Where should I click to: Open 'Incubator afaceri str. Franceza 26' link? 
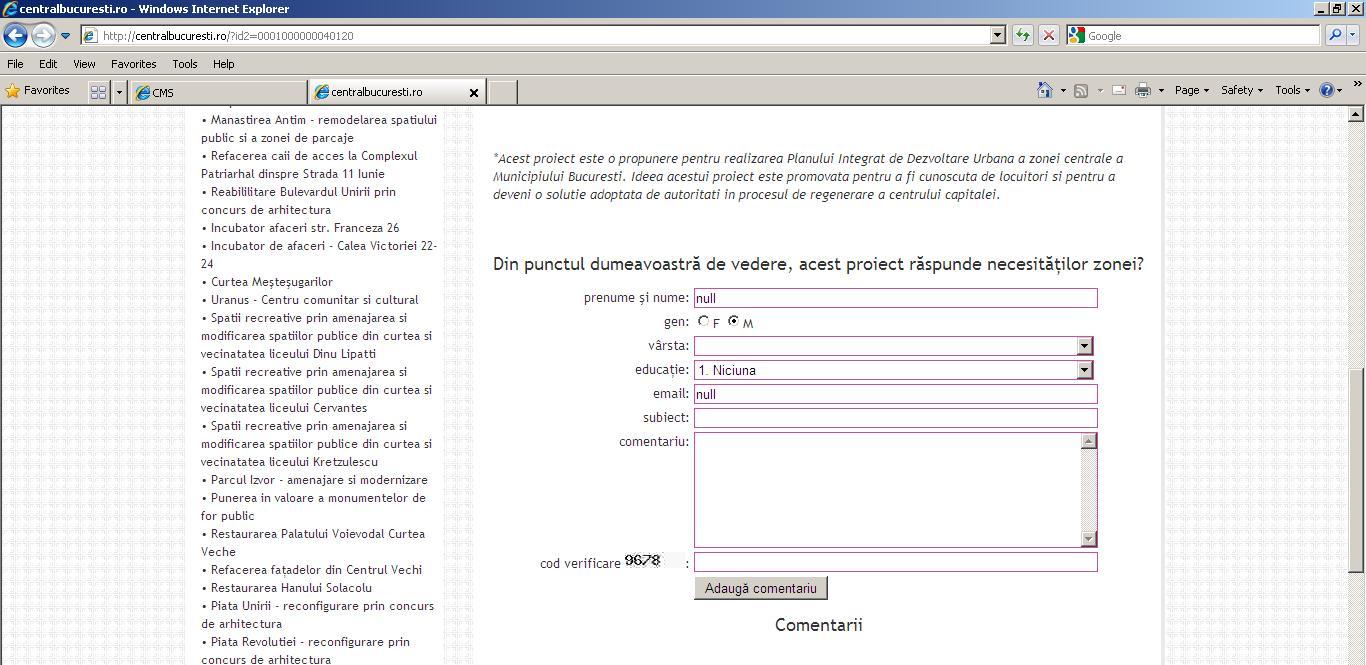[x=305, y=228]
